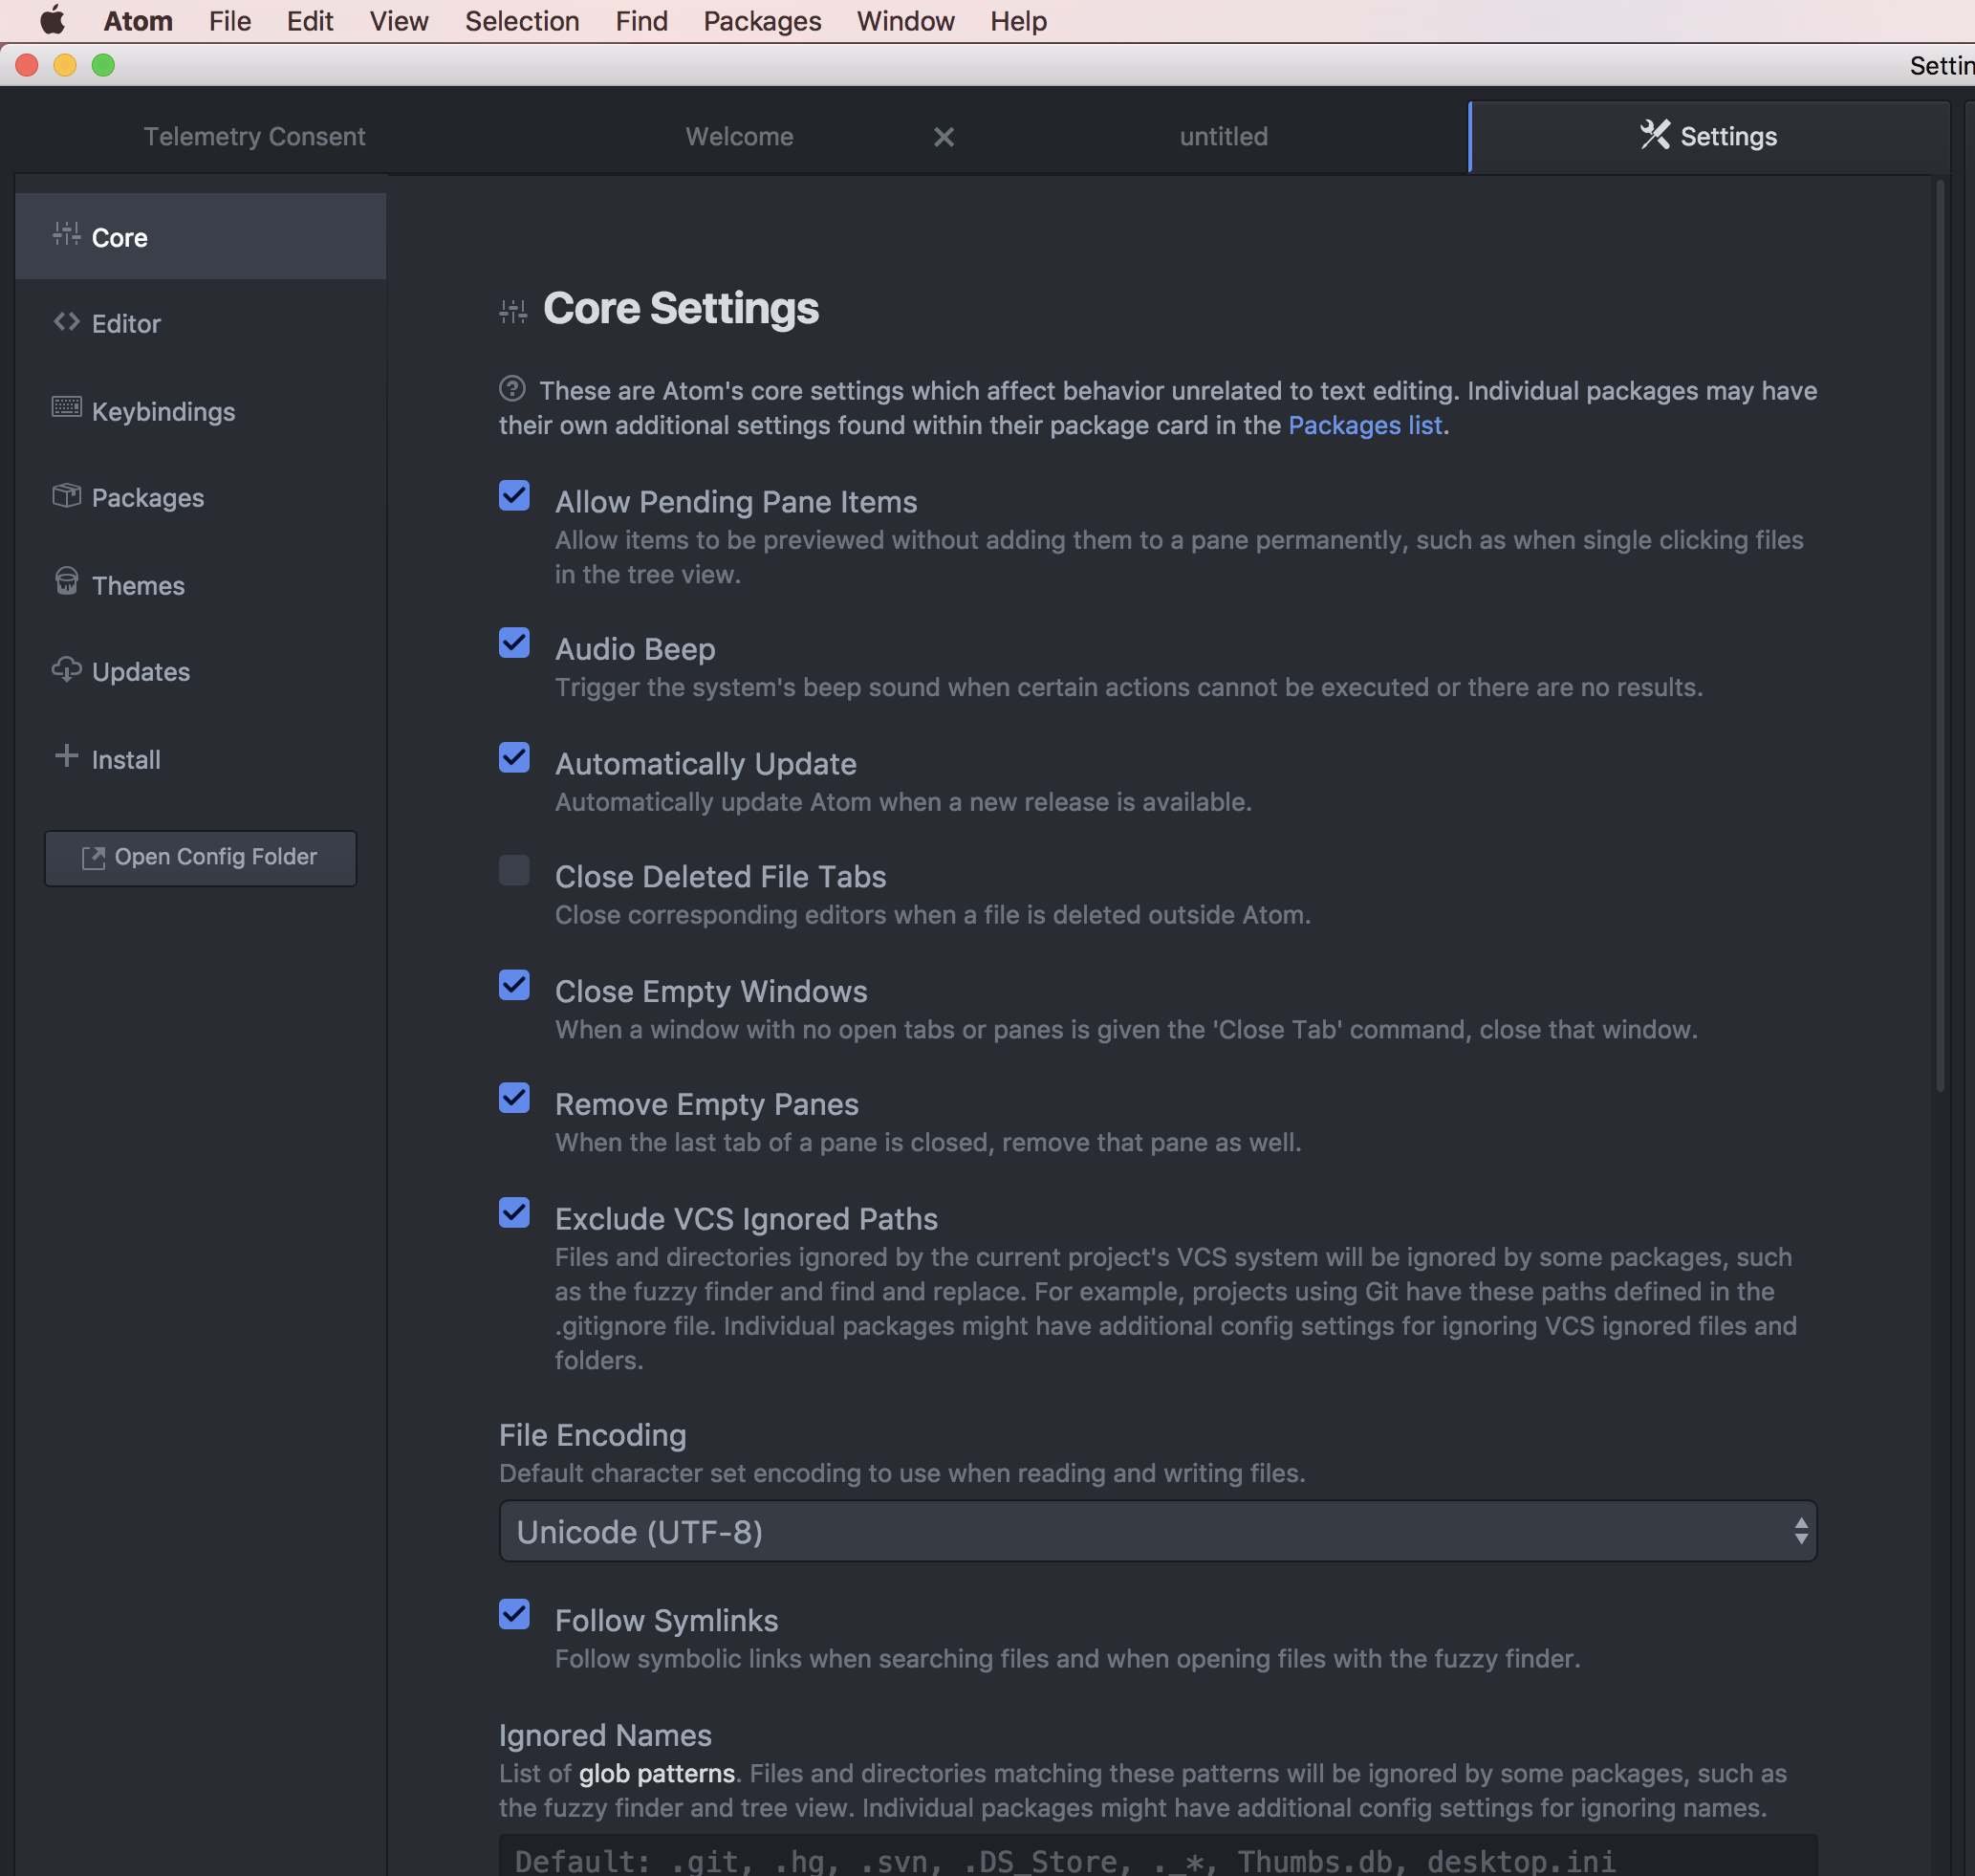Click the Updates cloud download icon
The width and height of the screenshot is (1975, 1876).
66,669
